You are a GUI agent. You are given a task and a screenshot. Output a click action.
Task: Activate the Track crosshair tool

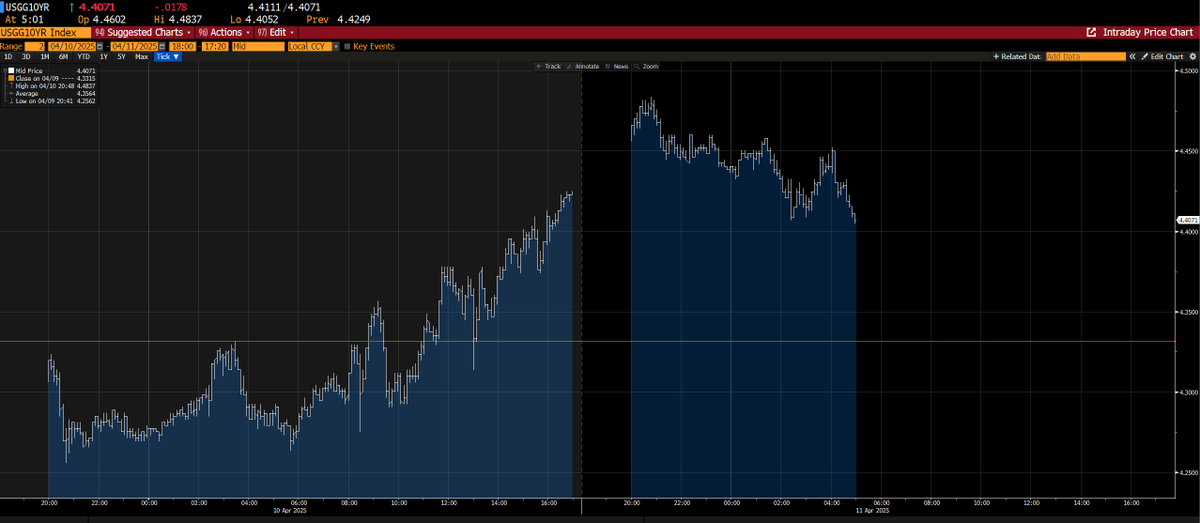click(x=548, y=66)
